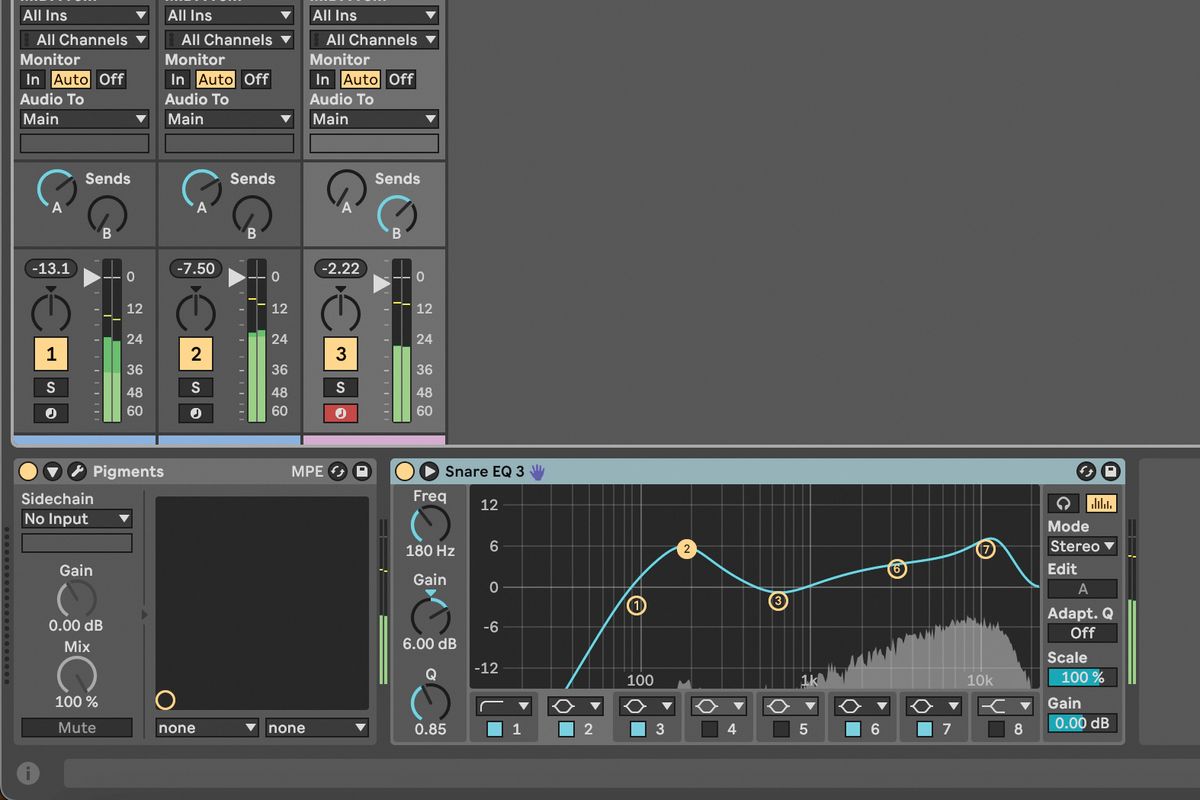Enable audition mode with EQ headphone icon

(x=1063, y=503)
